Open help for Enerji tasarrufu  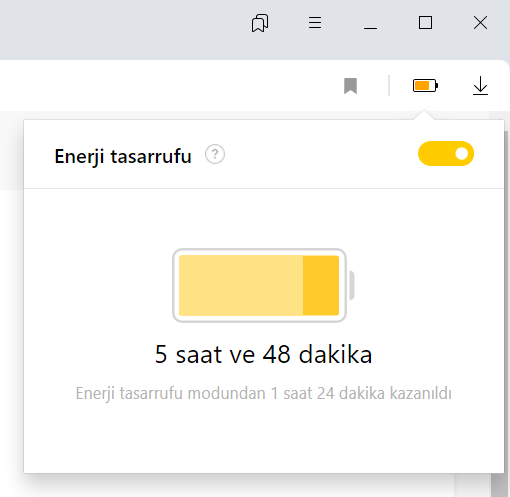click(215, 154)
